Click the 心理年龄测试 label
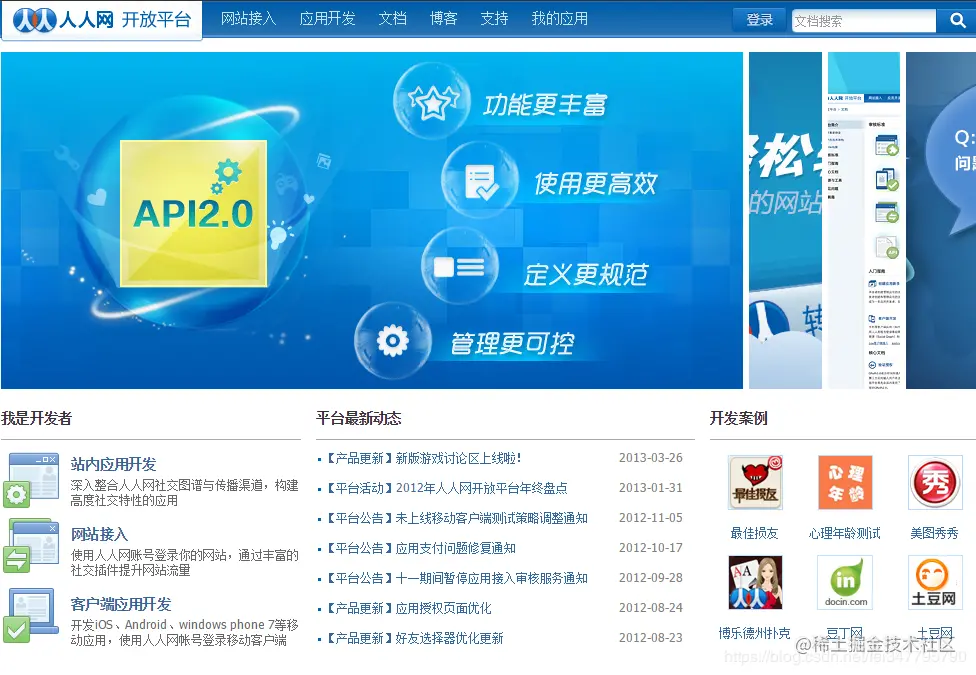This screenshot has height=675, width=976. pyautogui.click(x=845, y=533)
